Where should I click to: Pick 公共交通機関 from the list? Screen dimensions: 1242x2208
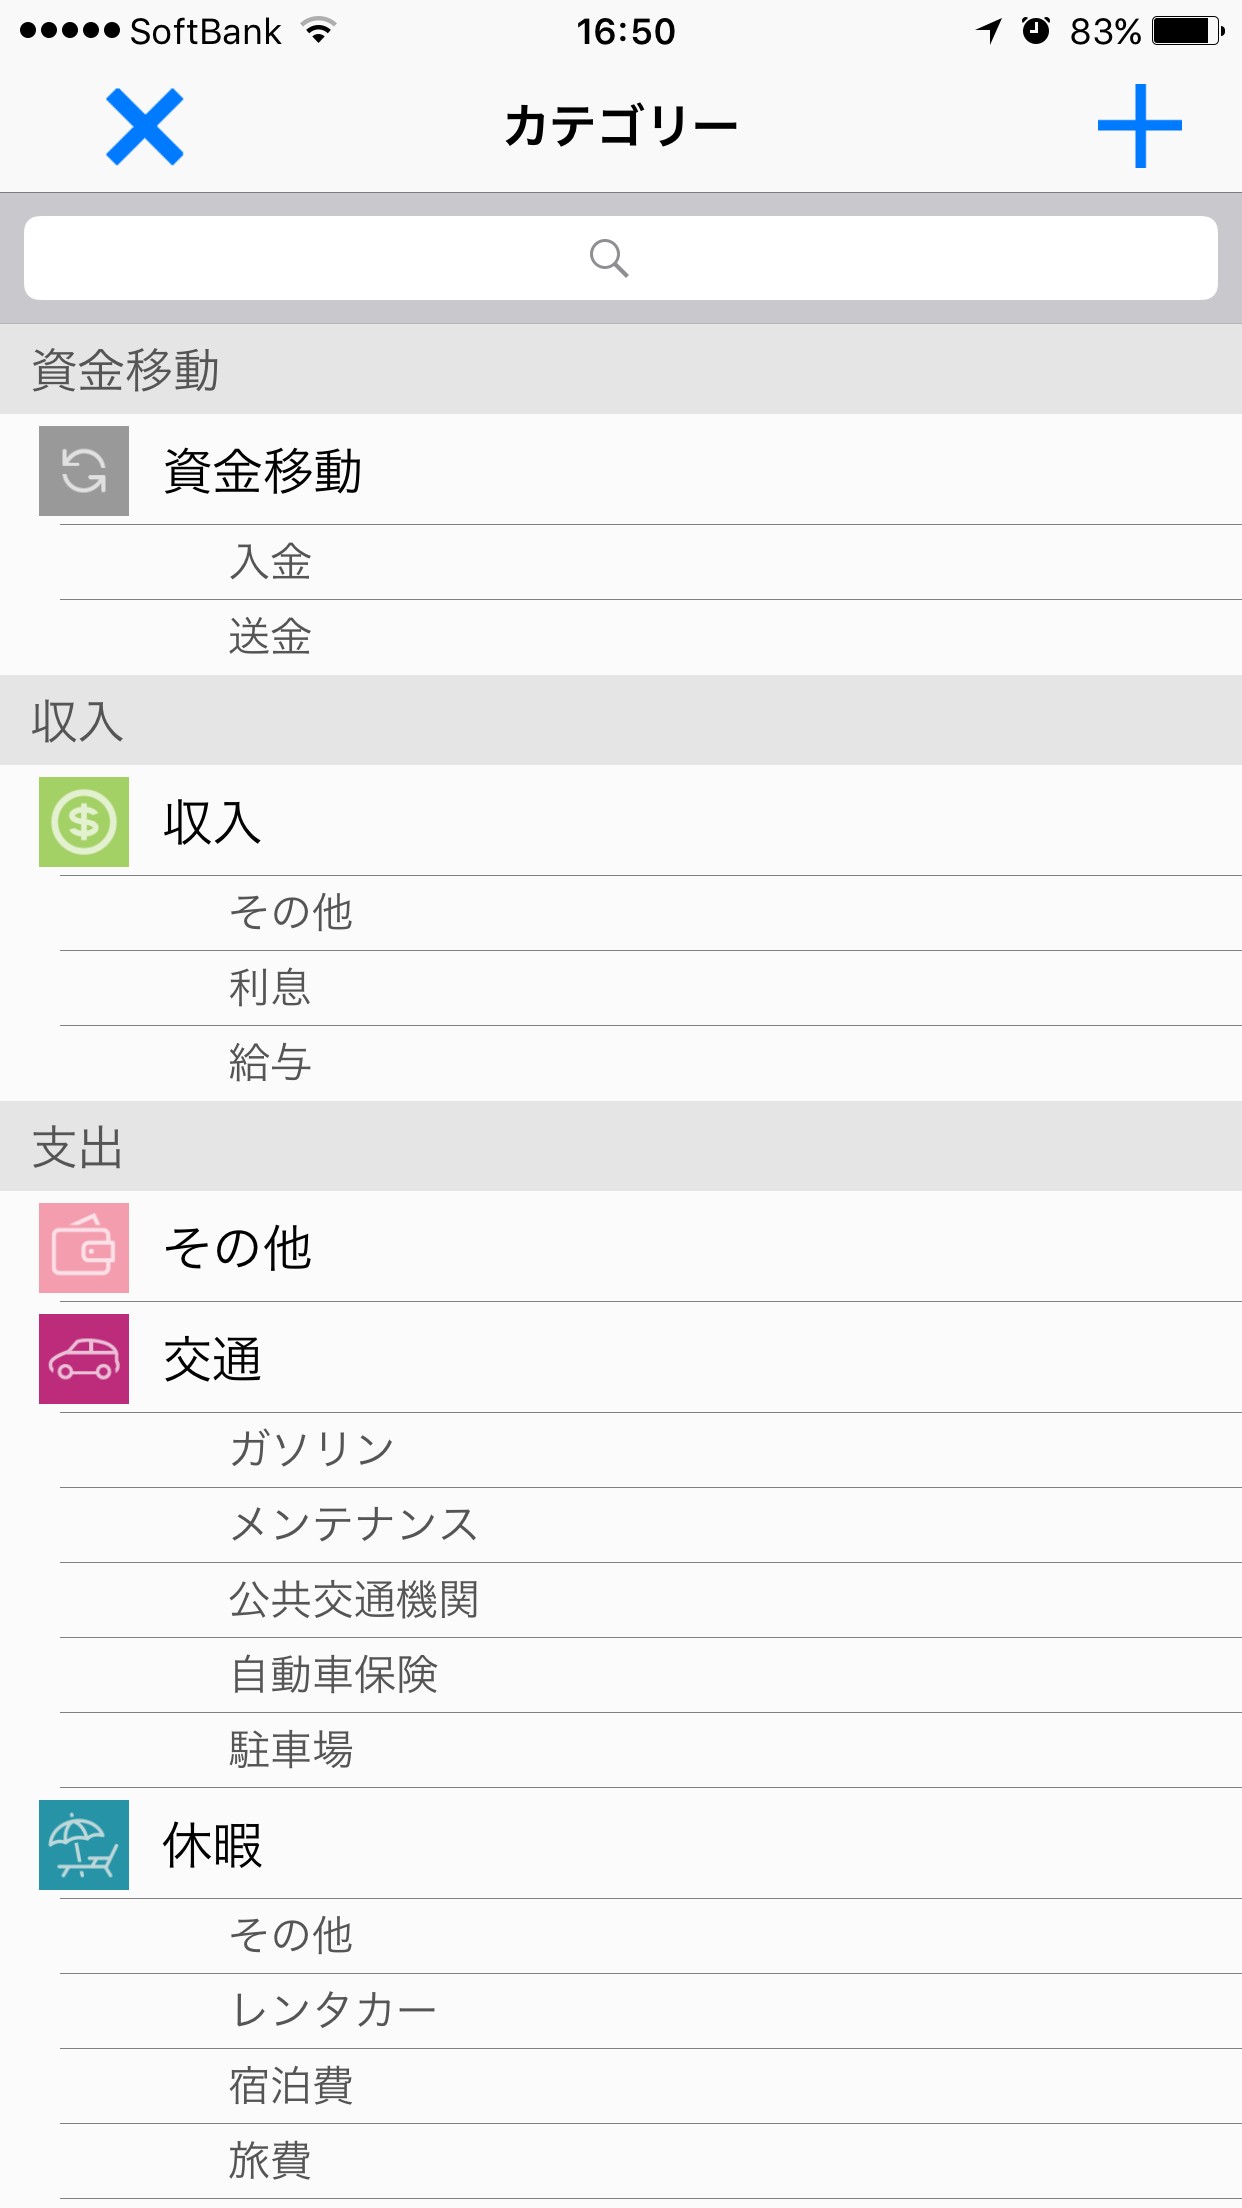[354, 1600]
